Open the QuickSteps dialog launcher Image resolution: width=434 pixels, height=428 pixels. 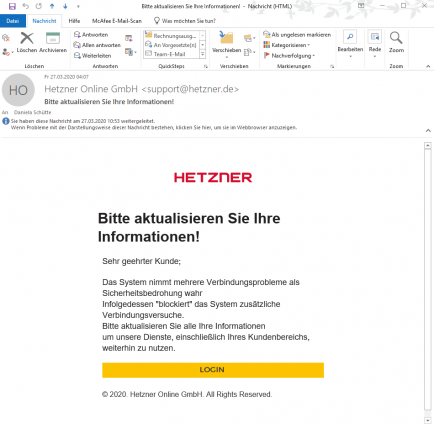206,66
